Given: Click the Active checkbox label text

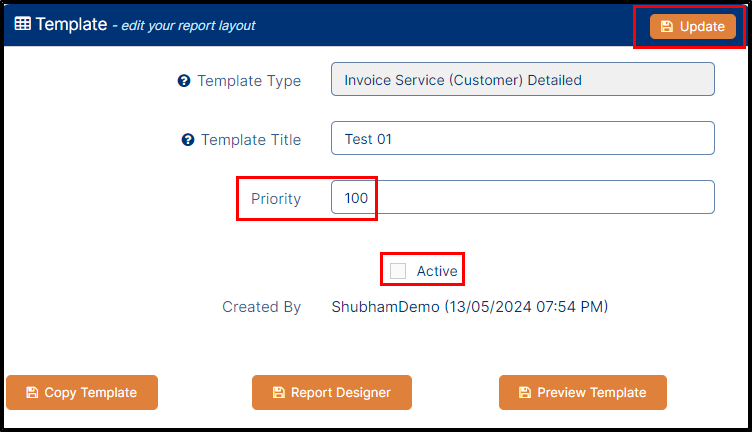Looking at the screenshot, I should [x=437, y=271].
